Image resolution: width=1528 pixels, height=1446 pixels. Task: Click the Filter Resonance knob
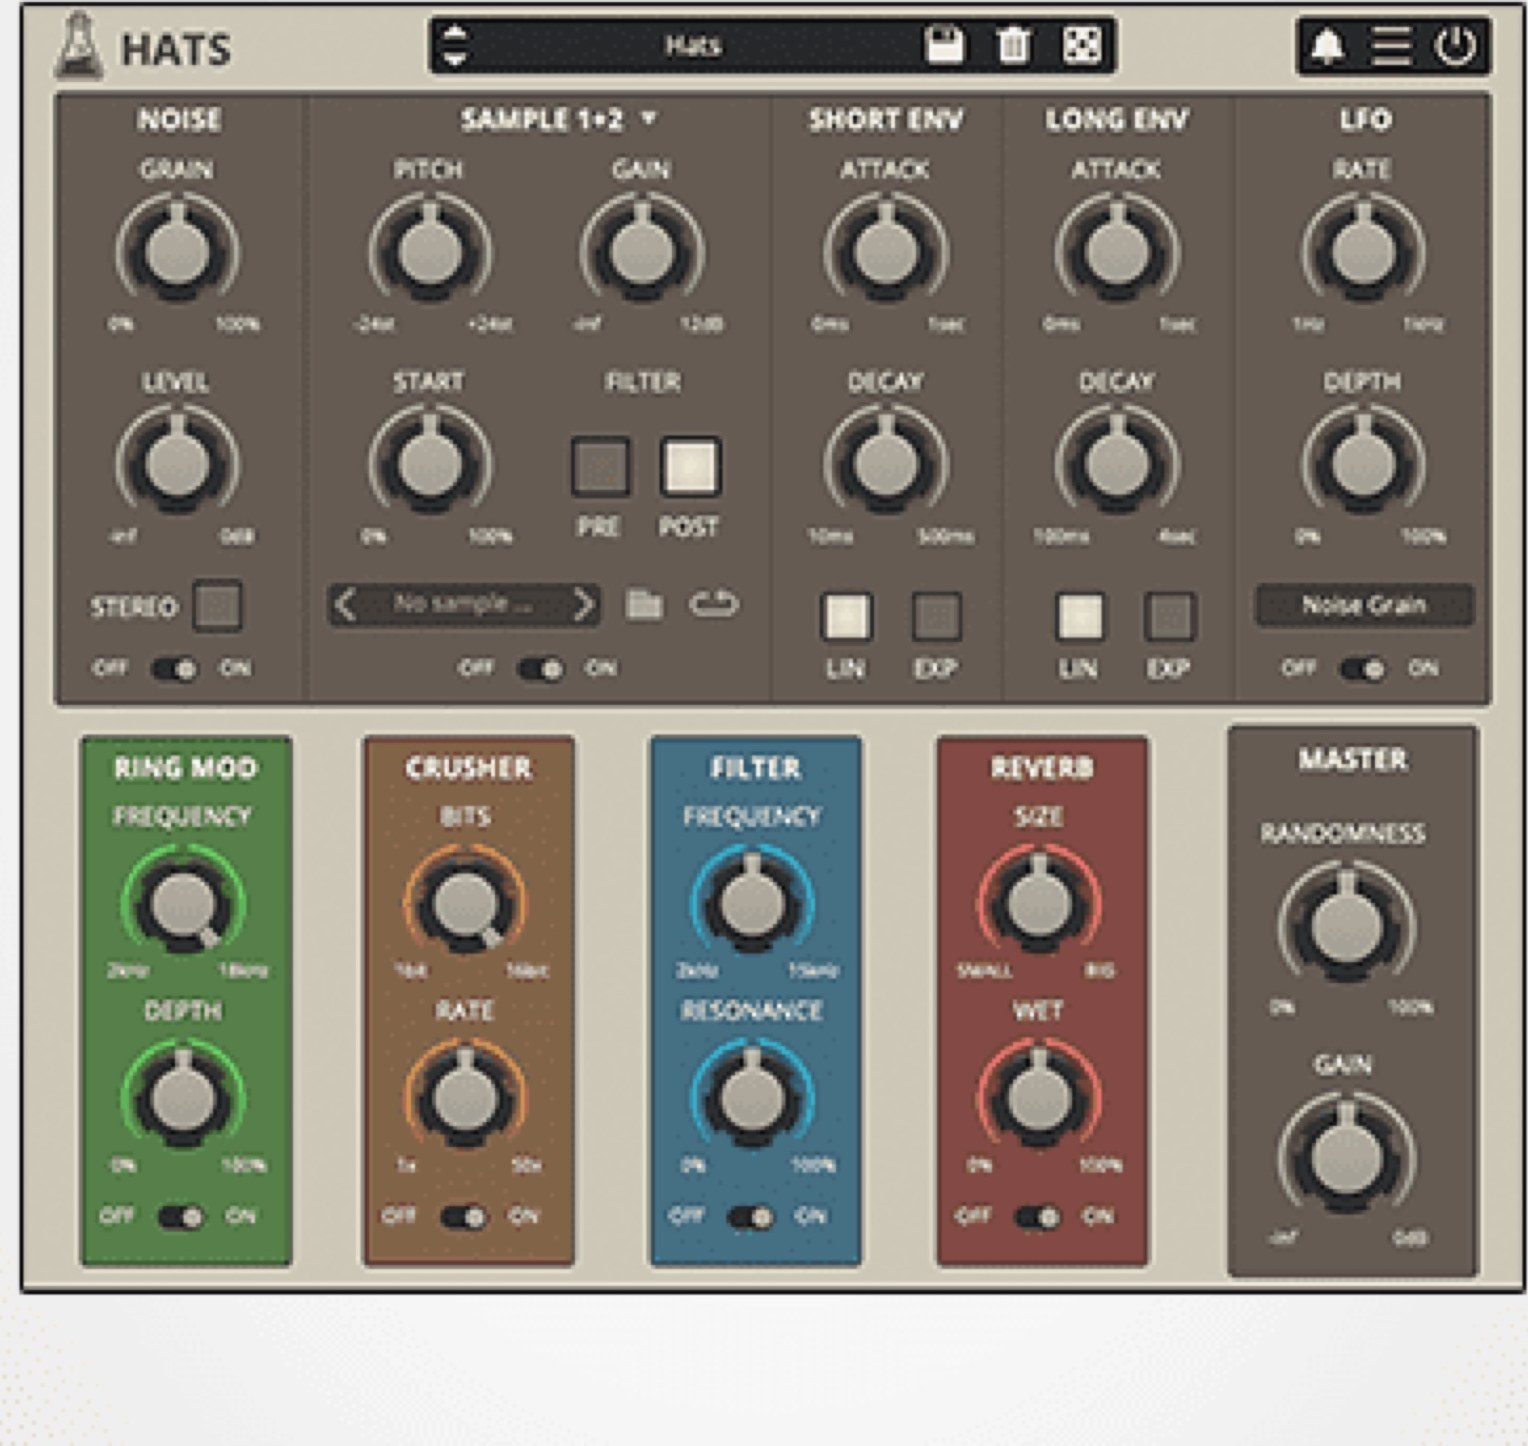[752, 1097]
